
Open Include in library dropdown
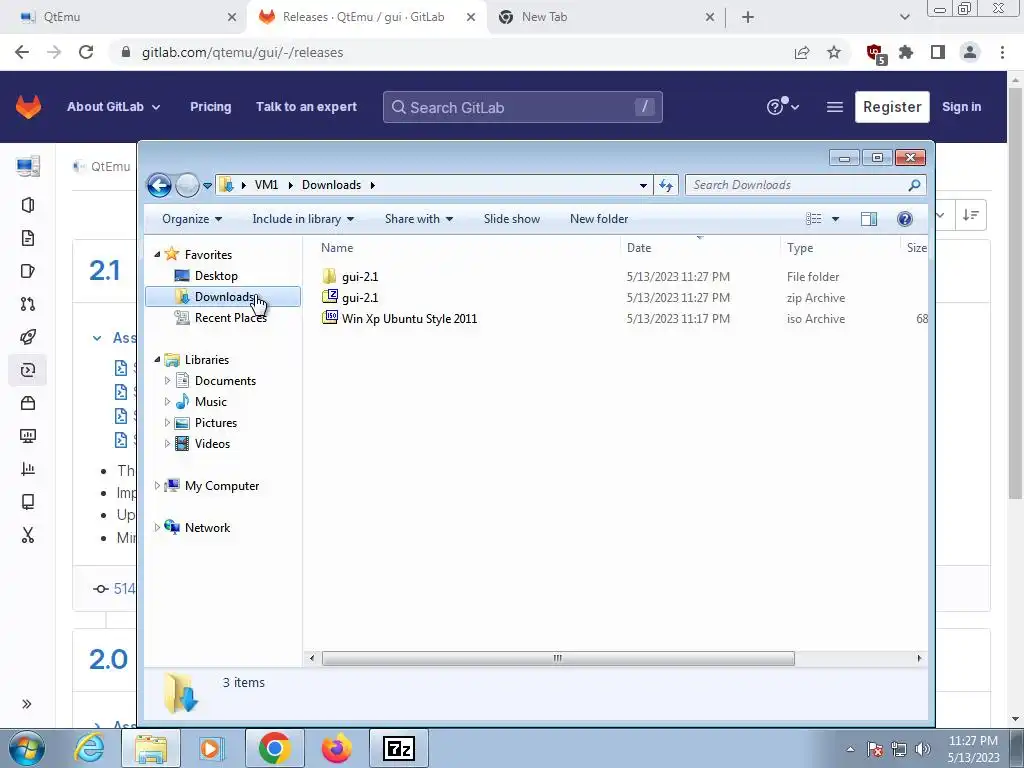(x=303, y=219)
